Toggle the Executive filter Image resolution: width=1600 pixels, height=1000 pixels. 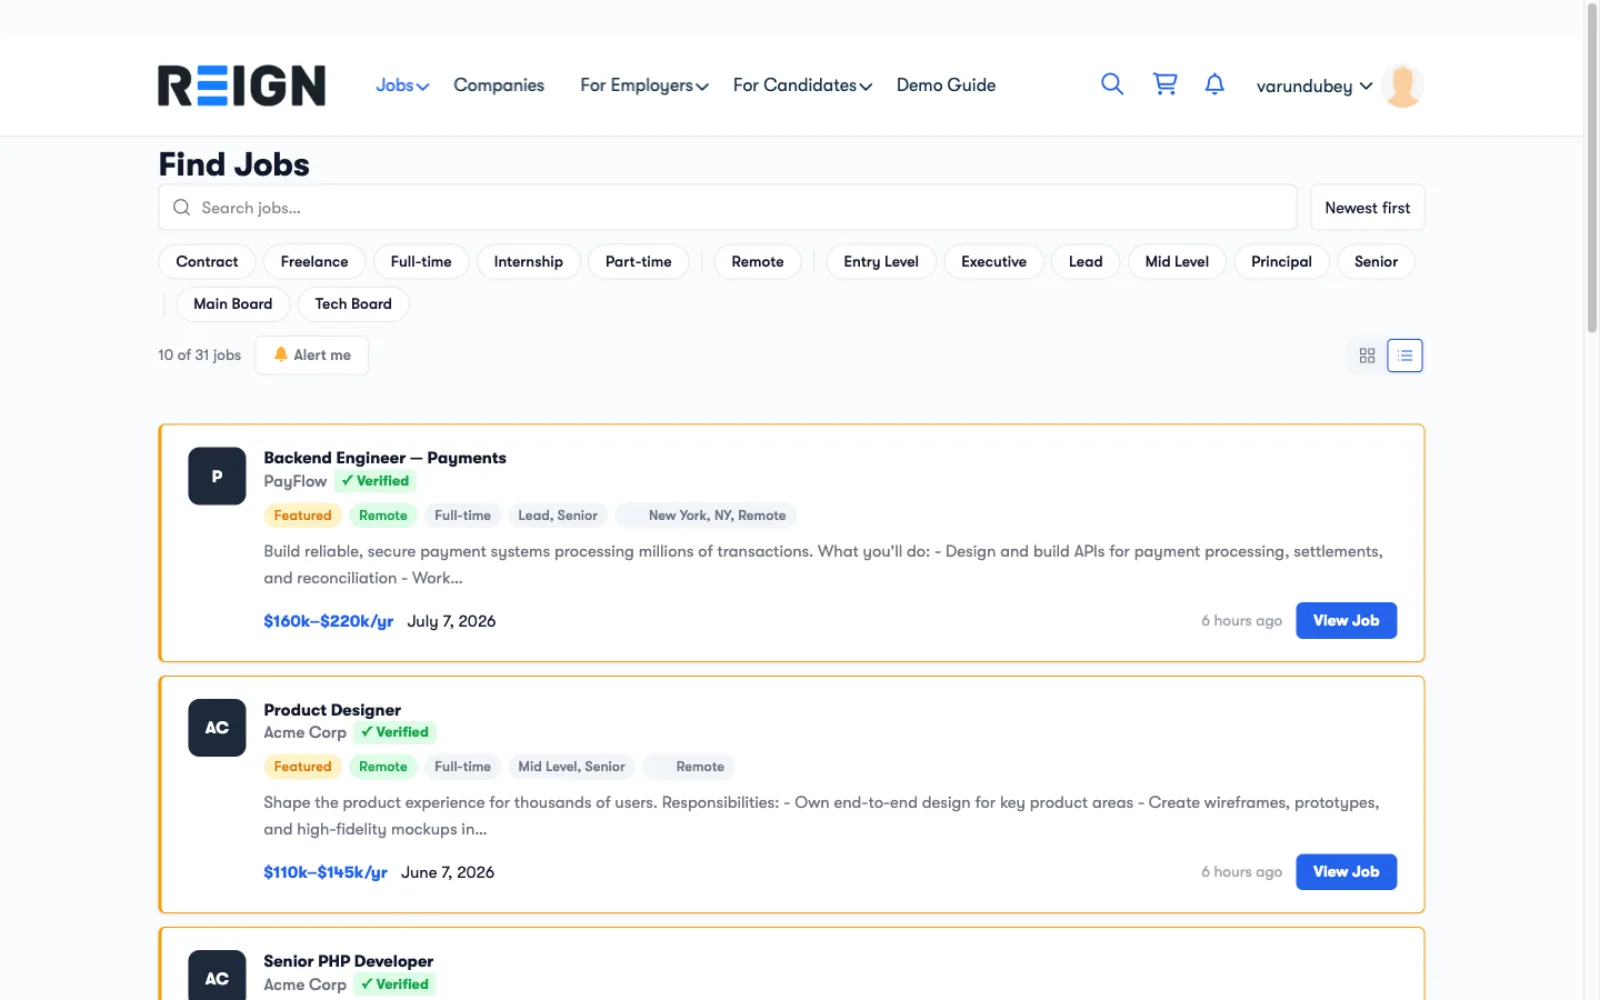[x=994, y=262]
